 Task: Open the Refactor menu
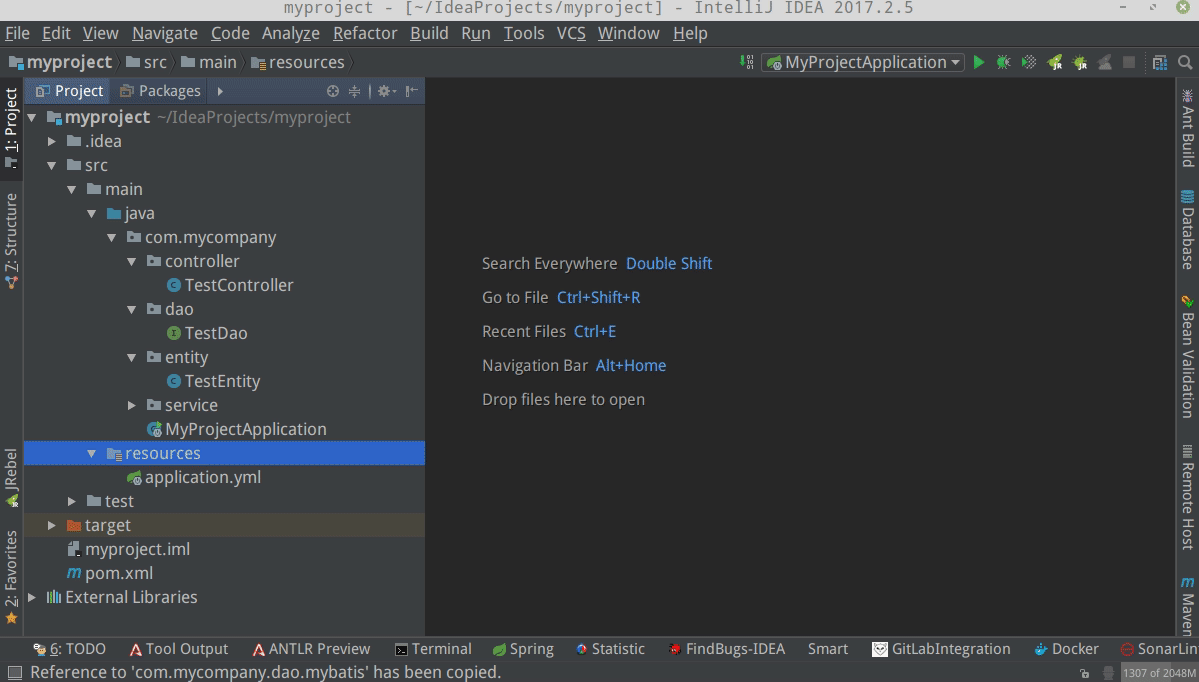pyautogui.click(x=365, y=34)
